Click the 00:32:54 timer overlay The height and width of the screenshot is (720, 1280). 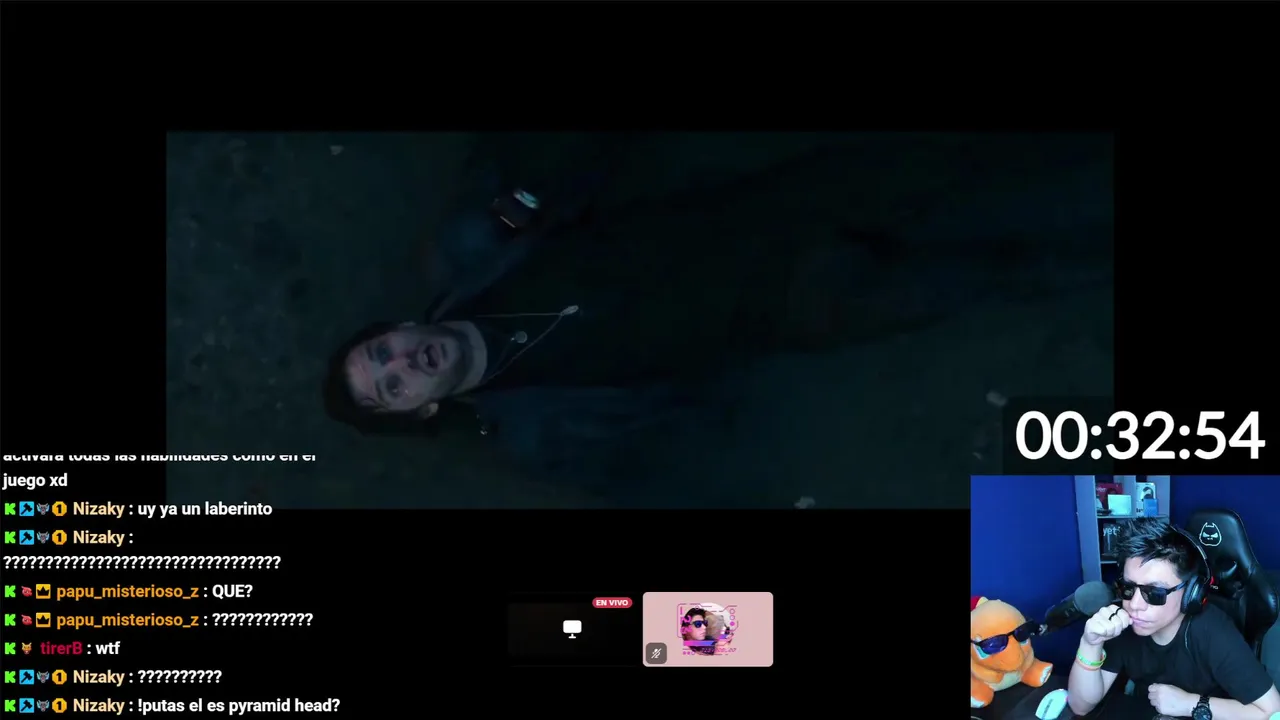[1139, 436]
